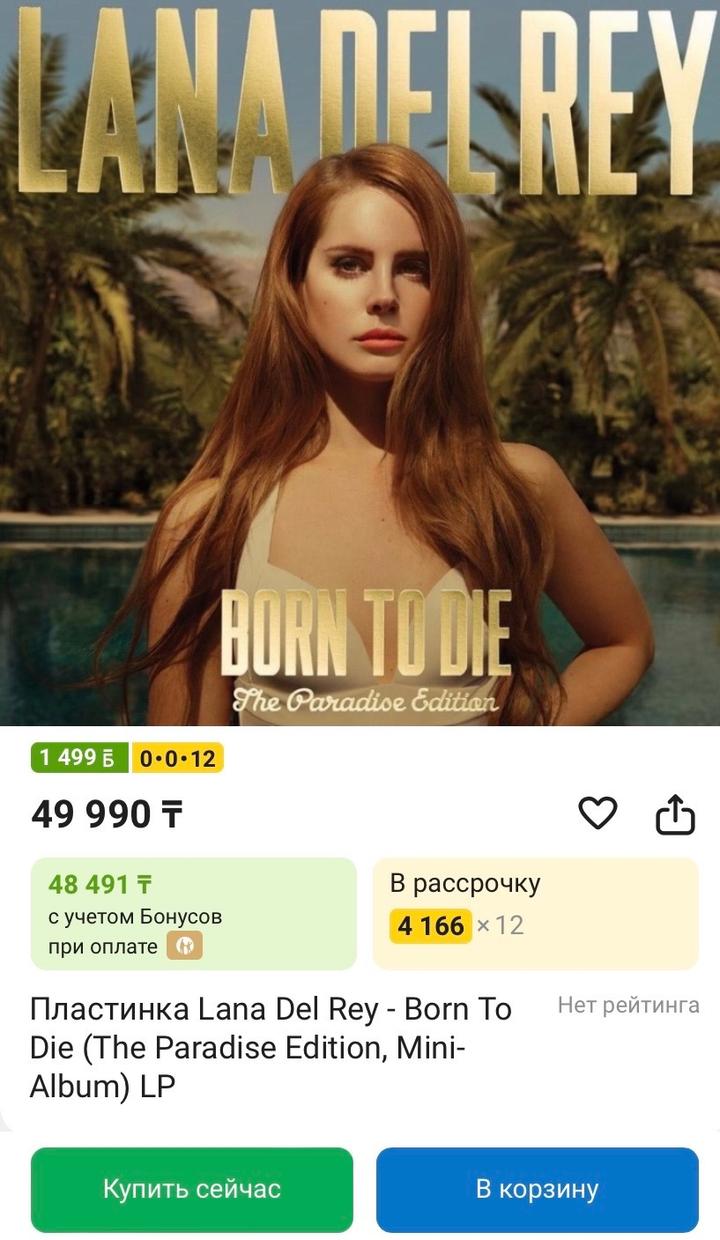Tap the 48 491 ₸ bonus price
720x1240 pixels.
pyautogui.click(x=100, y=884)
